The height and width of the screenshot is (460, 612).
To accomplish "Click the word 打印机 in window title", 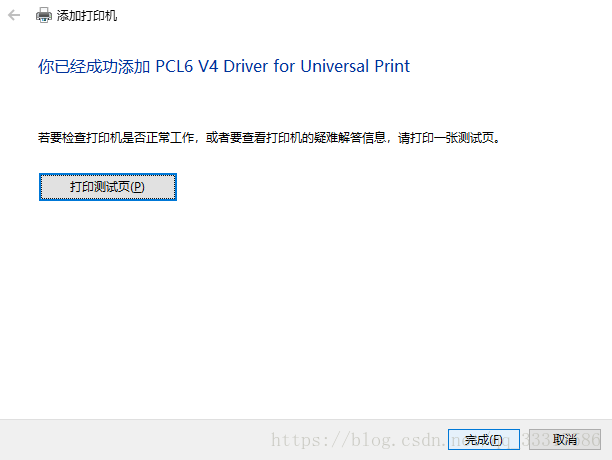I will [x=99, y=16].
